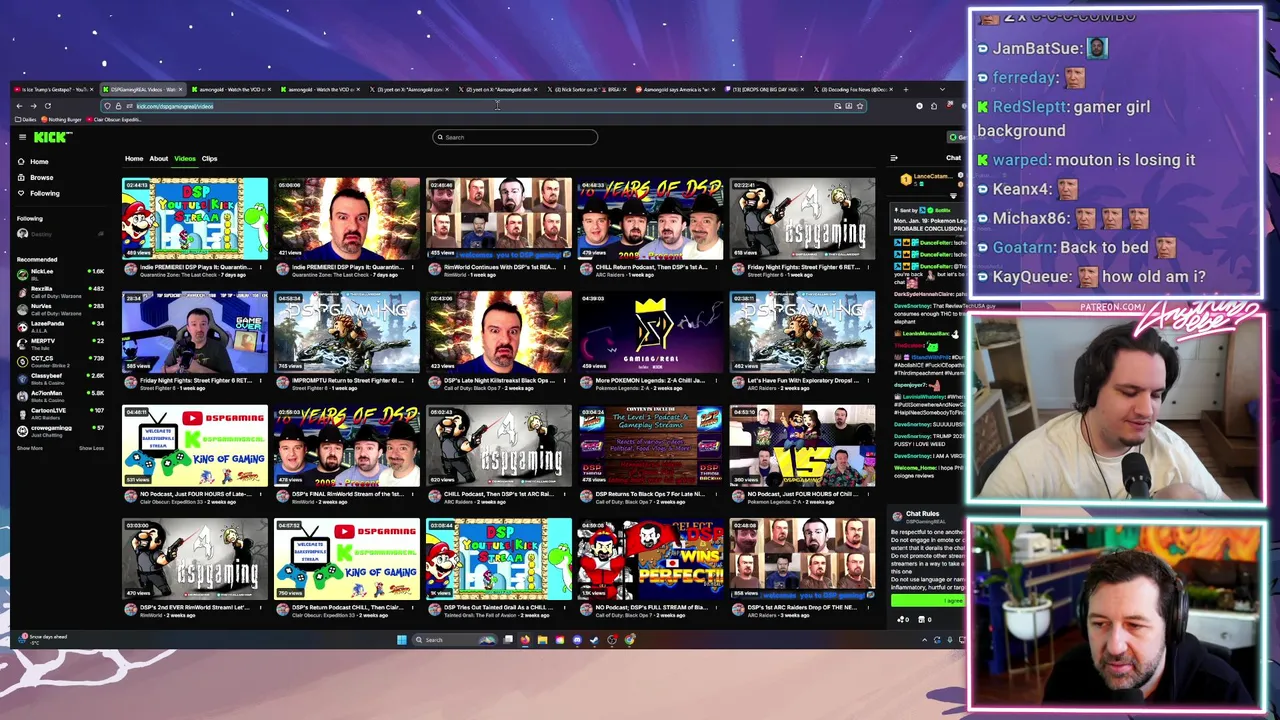Open the weather widget on the taskbar
1280x720 pixels.
42,638
